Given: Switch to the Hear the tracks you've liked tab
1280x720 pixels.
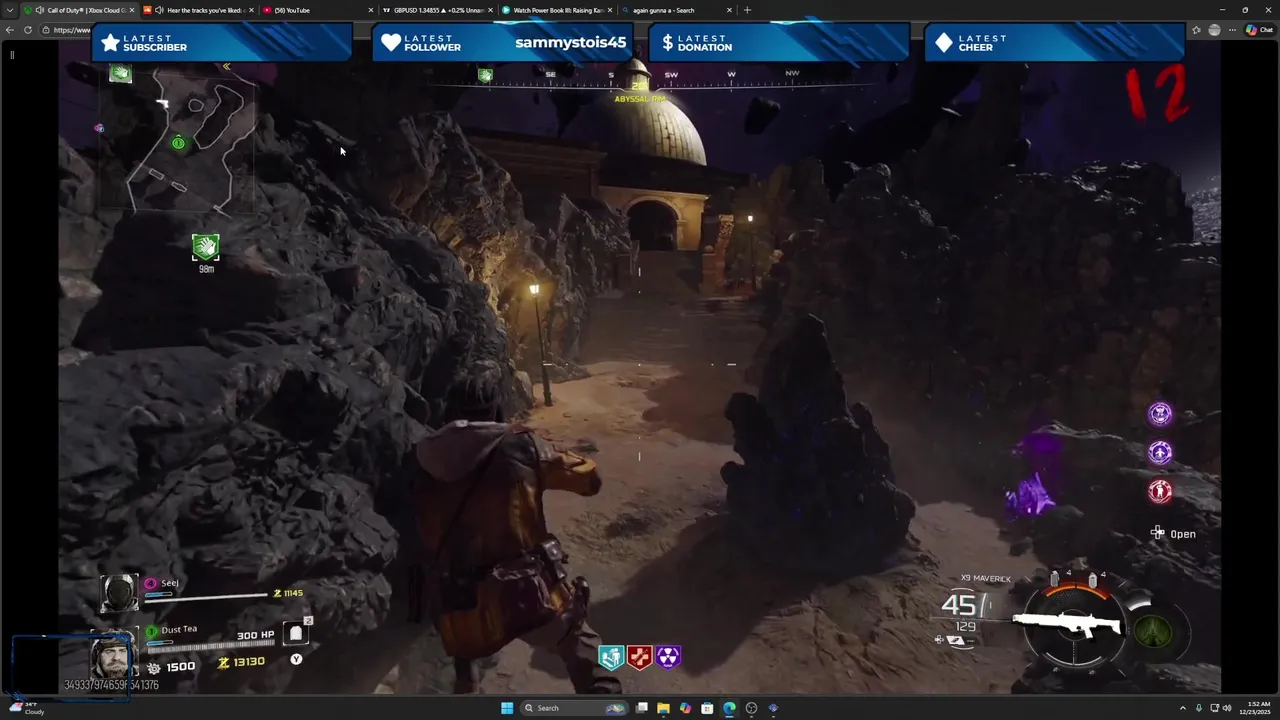Looking at the screenshot, I should point(198,10).
